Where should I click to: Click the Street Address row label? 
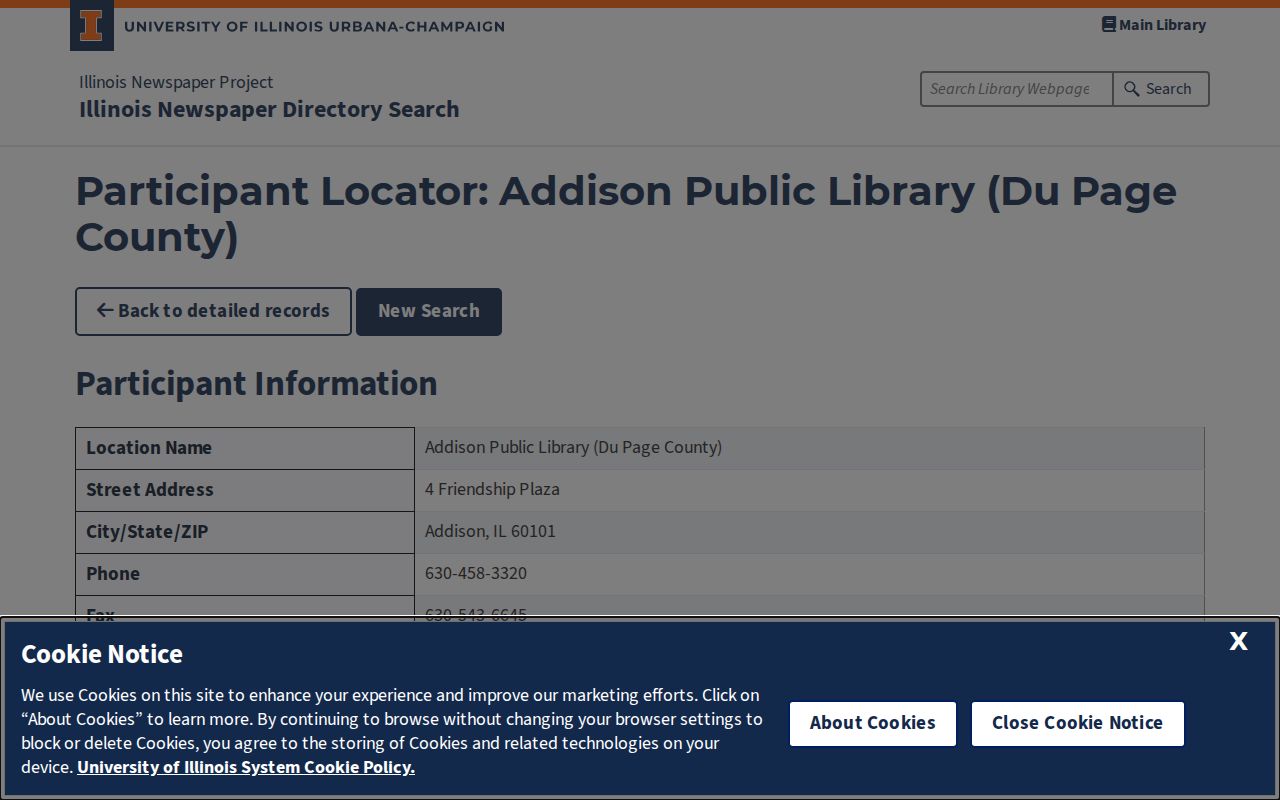point(150,490)
